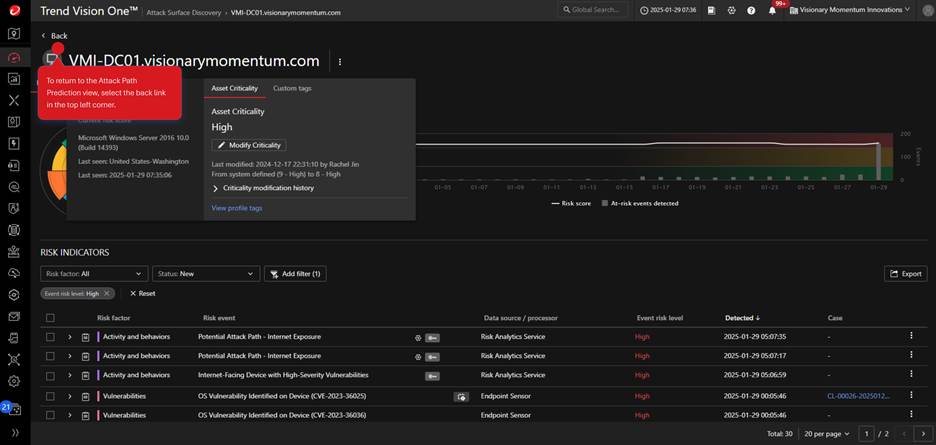936x445 pixels.
Task: Click the page number input field
Action: [866, 434]
